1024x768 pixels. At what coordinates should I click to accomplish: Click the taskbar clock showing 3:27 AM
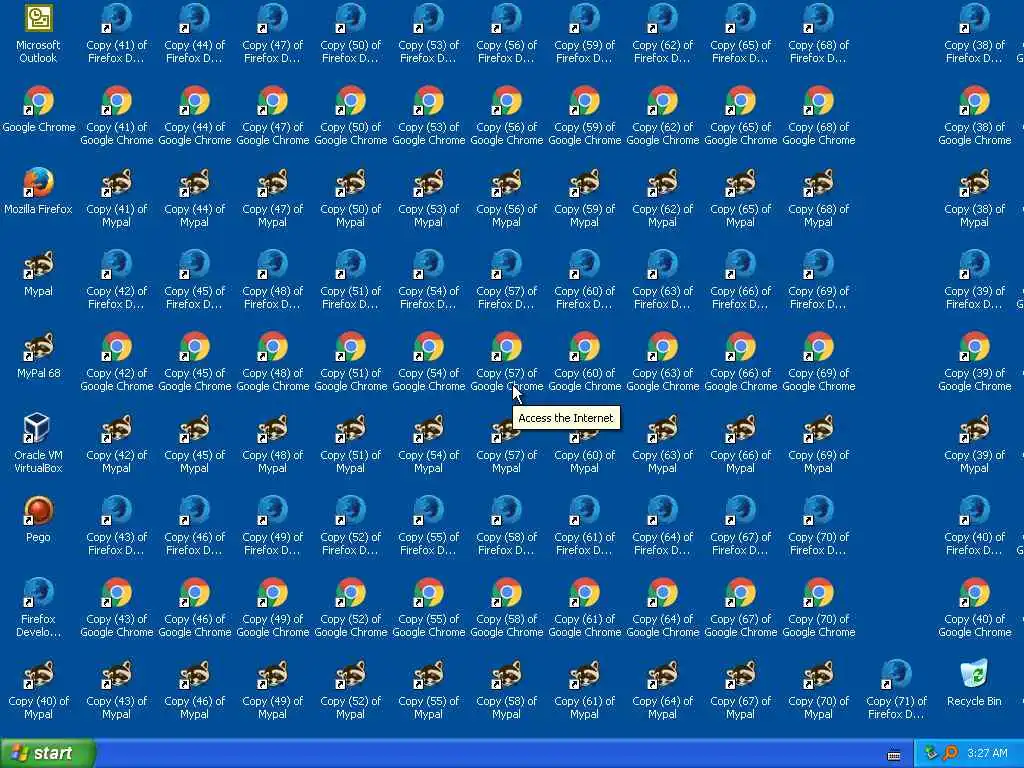tap(987, 753)
